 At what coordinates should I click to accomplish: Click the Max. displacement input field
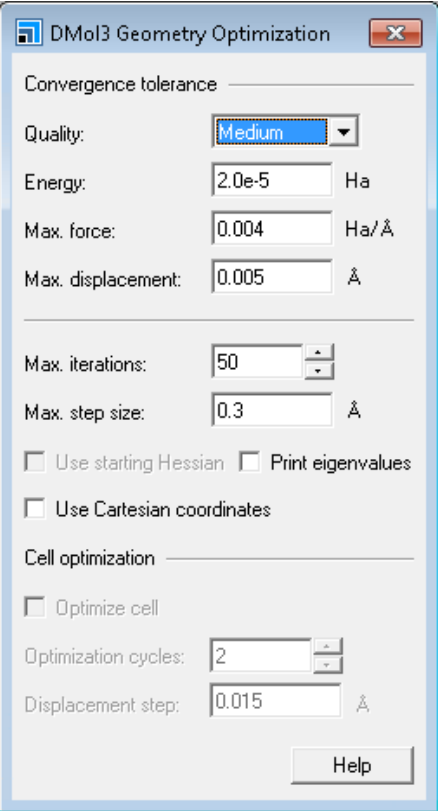click(272, 277)
